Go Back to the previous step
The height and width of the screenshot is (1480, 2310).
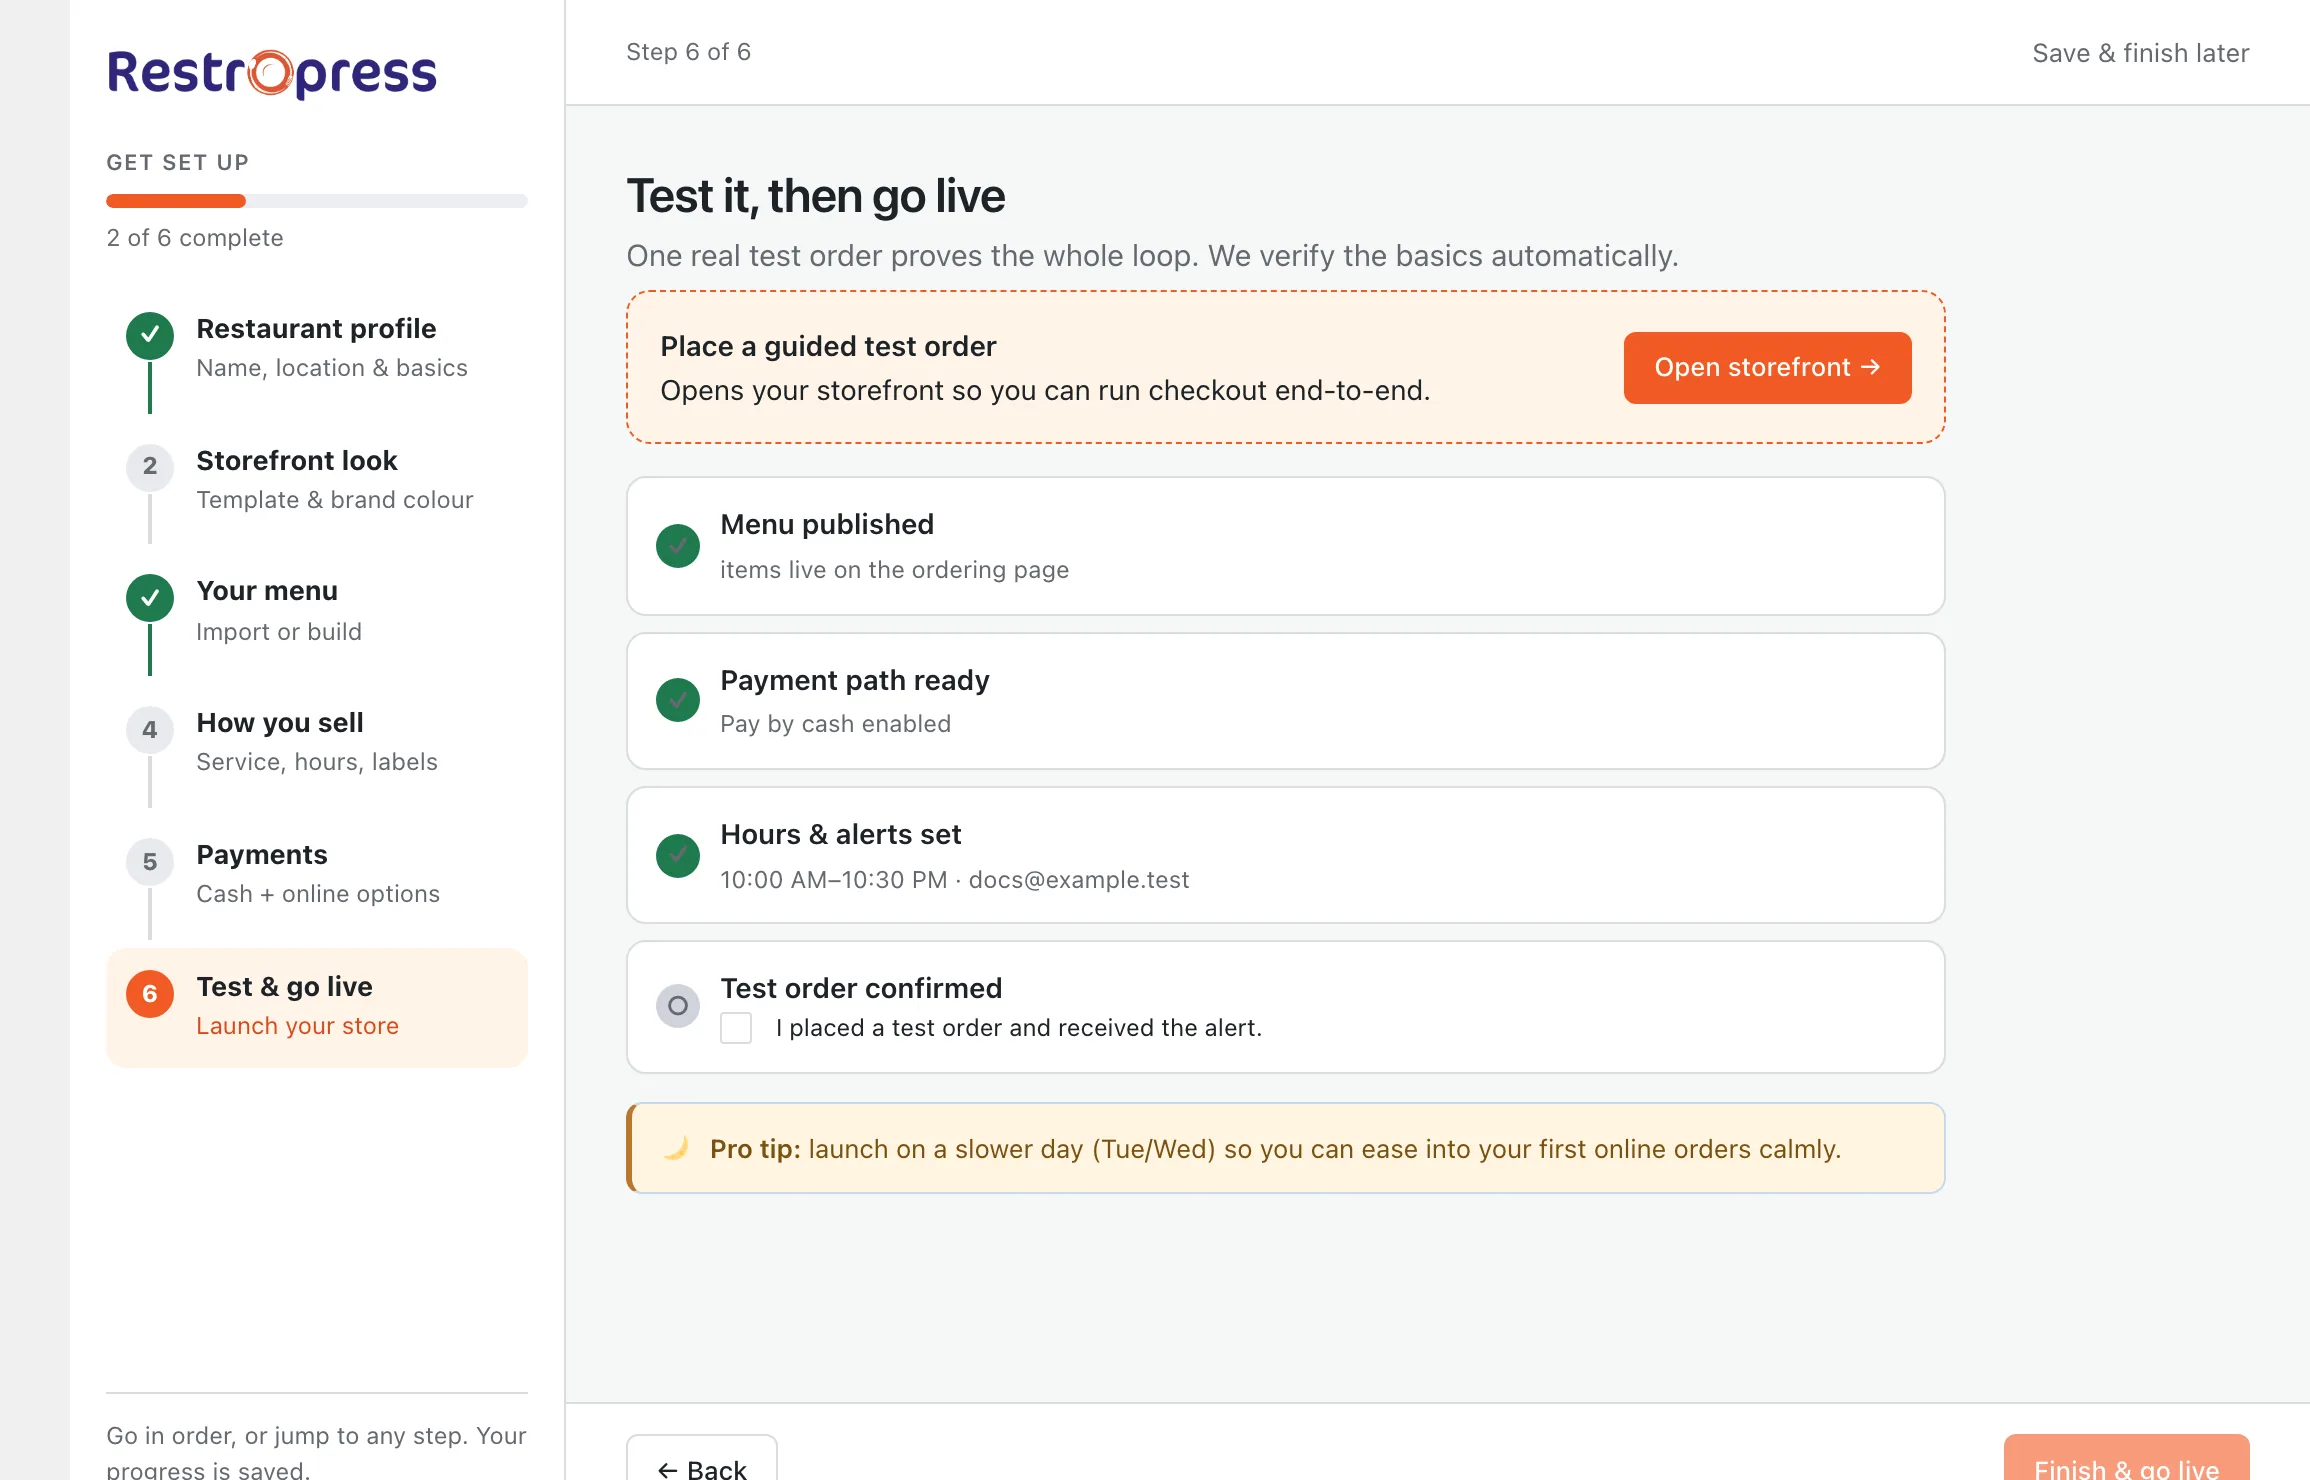[702, 1459]
